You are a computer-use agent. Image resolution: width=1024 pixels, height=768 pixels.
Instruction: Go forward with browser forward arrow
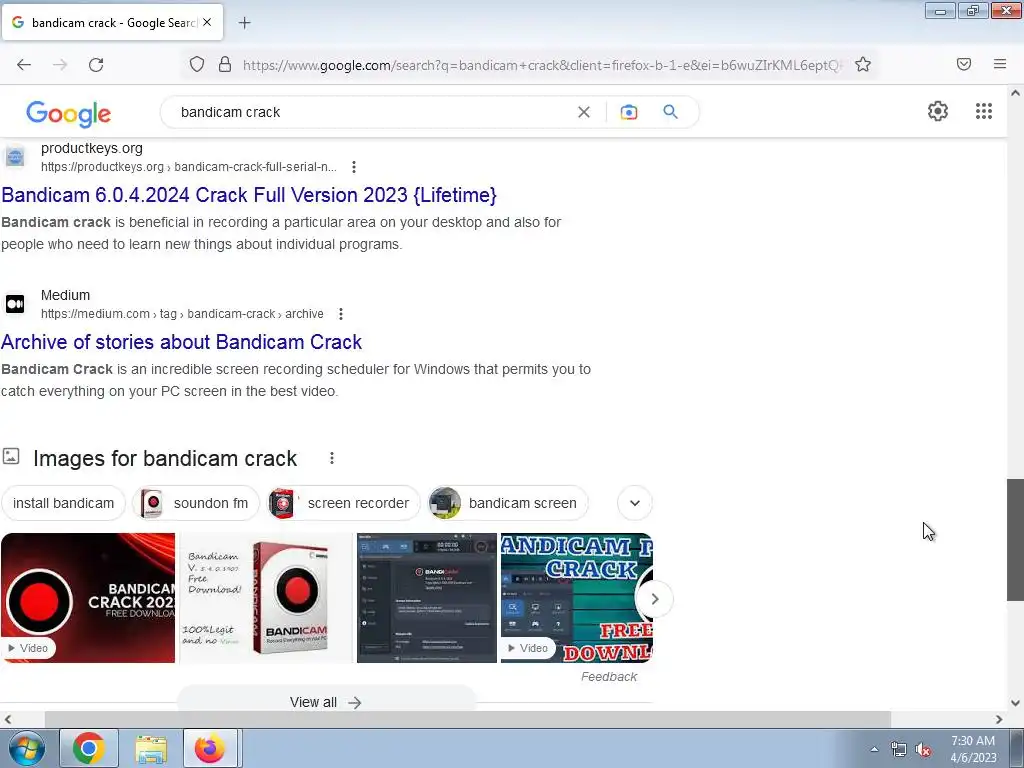coord(60,65)
